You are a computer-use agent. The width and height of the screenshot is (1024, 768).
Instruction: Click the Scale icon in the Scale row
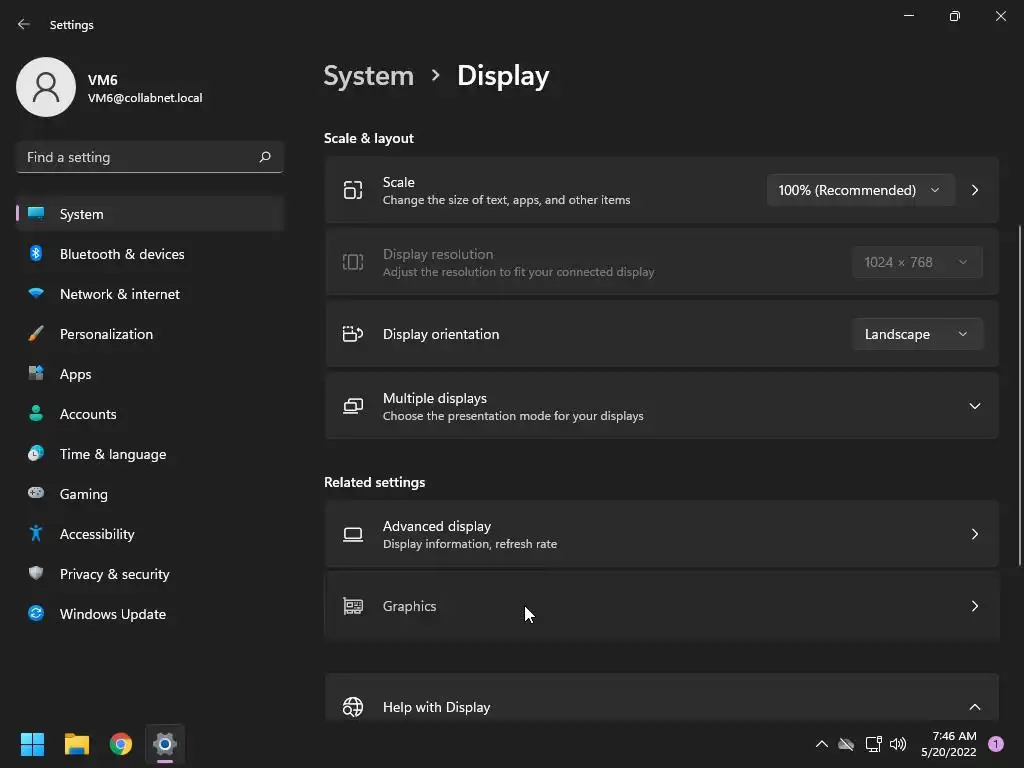click(x=353, y=190)
